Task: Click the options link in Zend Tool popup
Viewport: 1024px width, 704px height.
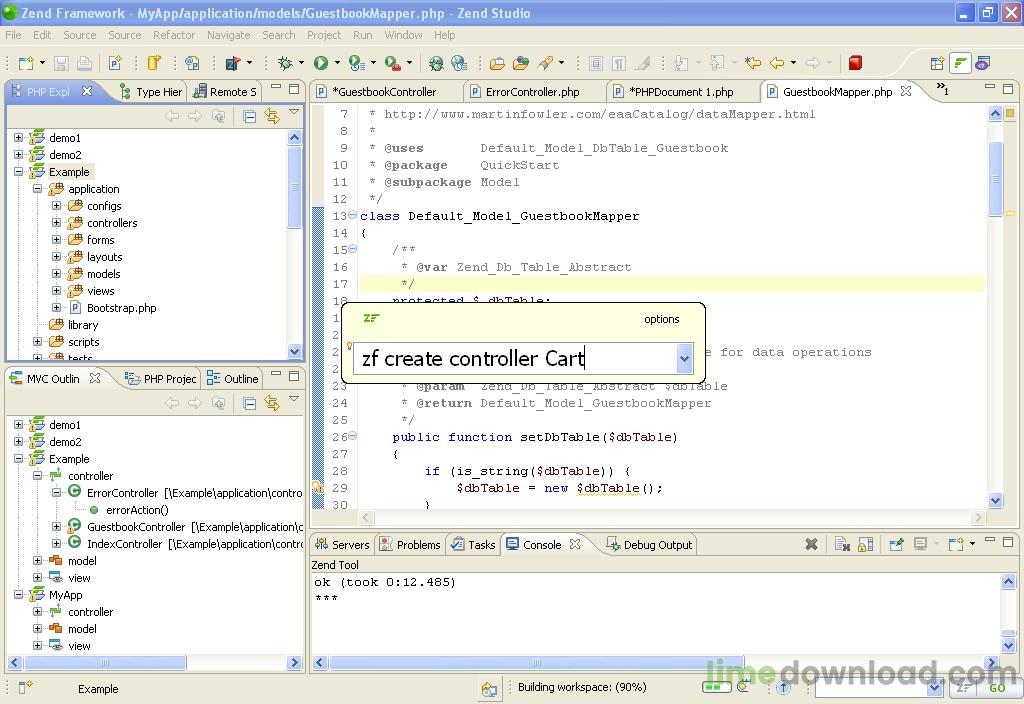Action: click(x=661, y=320)
